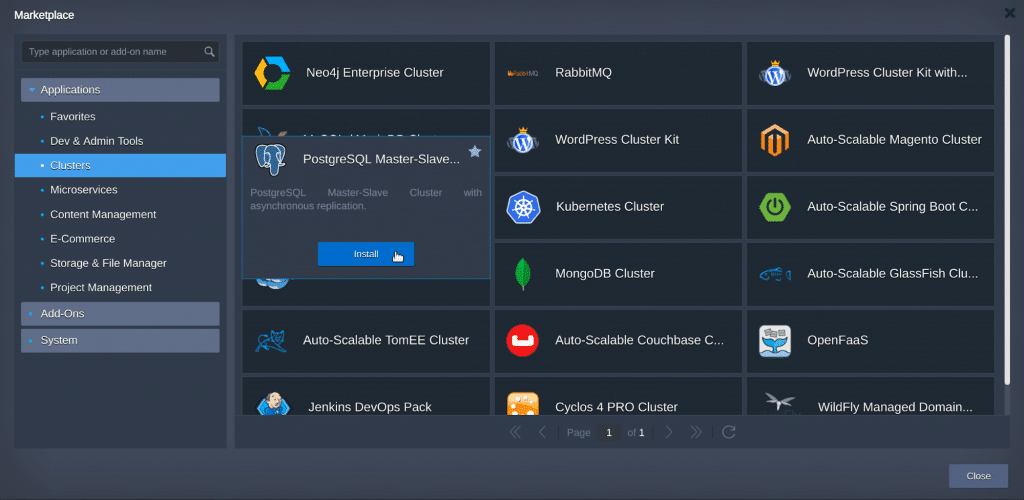This screenshot has width=1024, height=500.
Task: Click 'Auto-Scalable Spring Boot C...' title
Action: 893,206
